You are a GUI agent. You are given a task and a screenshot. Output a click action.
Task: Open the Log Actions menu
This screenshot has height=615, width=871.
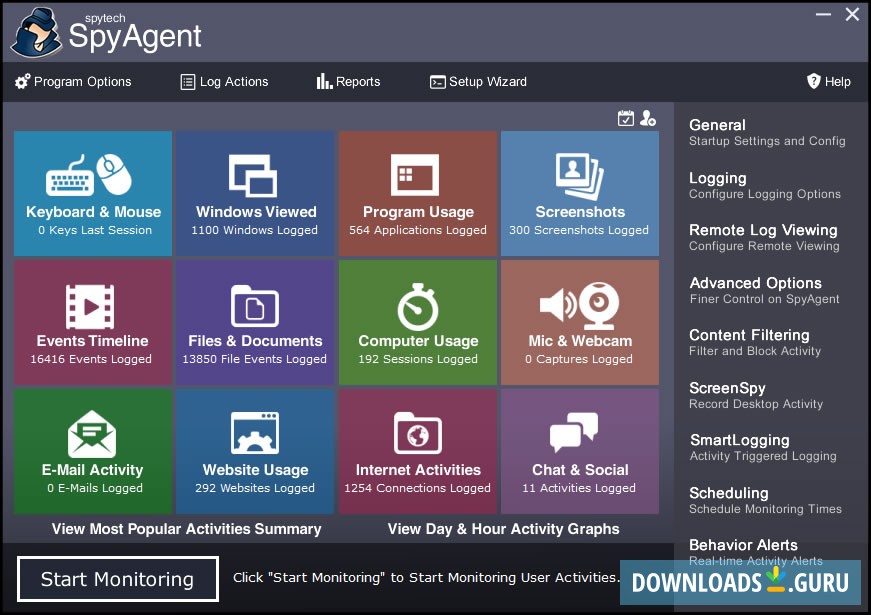tap(224, 82)
